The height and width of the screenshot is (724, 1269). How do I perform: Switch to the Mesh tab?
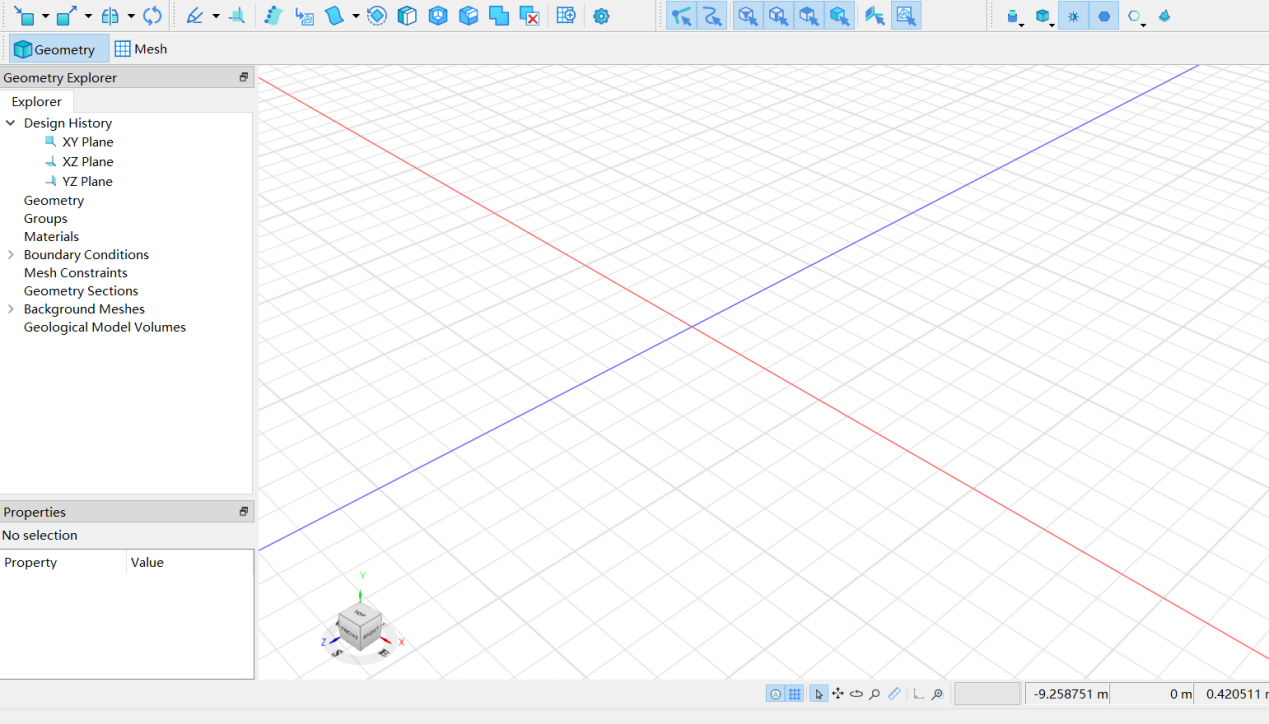[140, 49]
